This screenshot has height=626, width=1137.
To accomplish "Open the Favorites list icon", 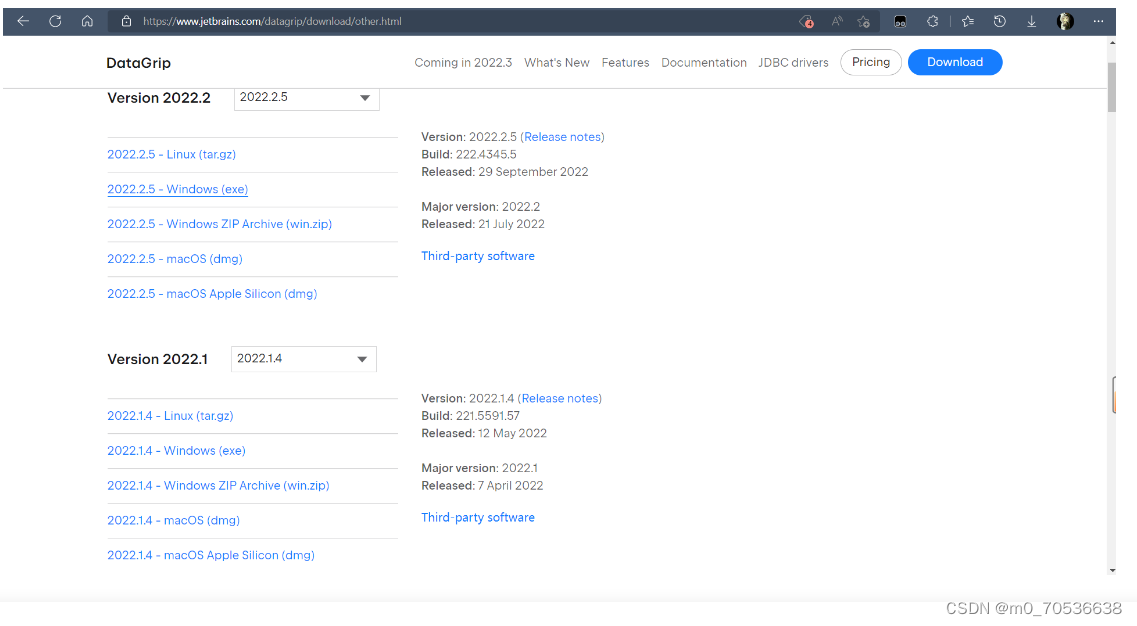I will click(968, 21).
